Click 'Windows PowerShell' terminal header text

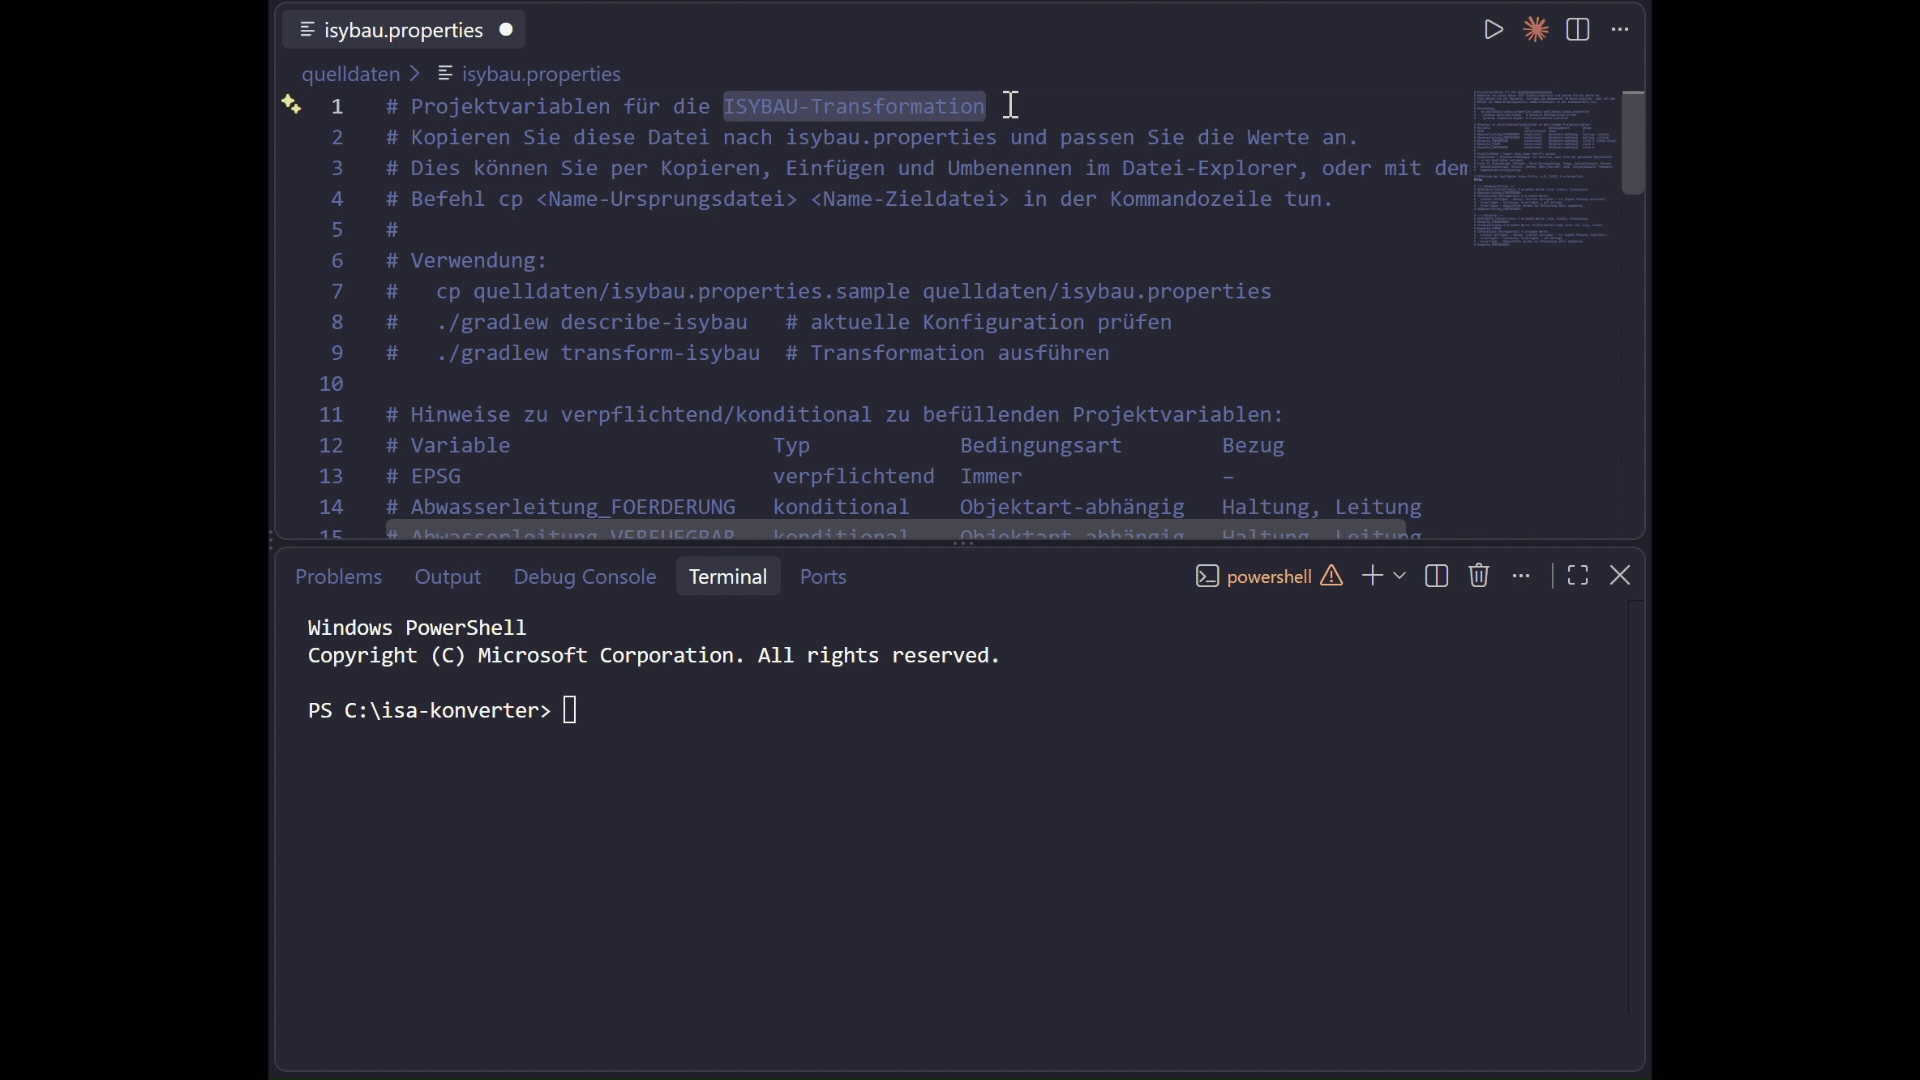(x=417, y=628)
